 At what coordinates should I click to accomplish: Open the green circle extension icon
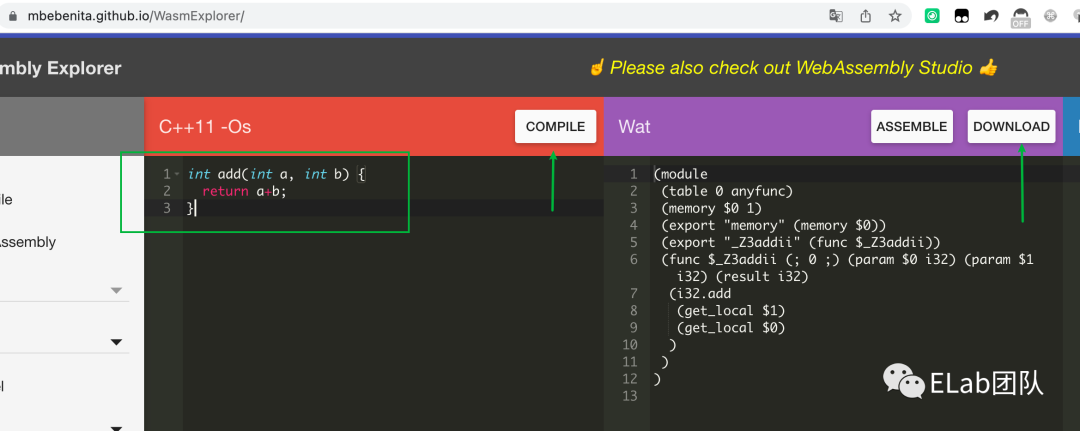(x=932, y=16)
